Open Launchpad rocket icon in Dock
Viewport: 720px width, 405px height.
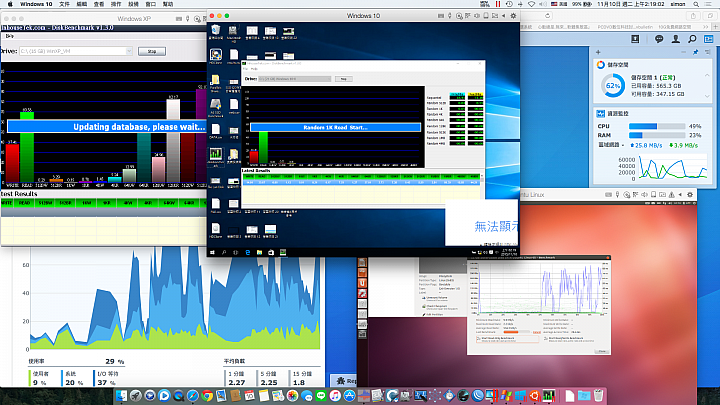(135, 395)
